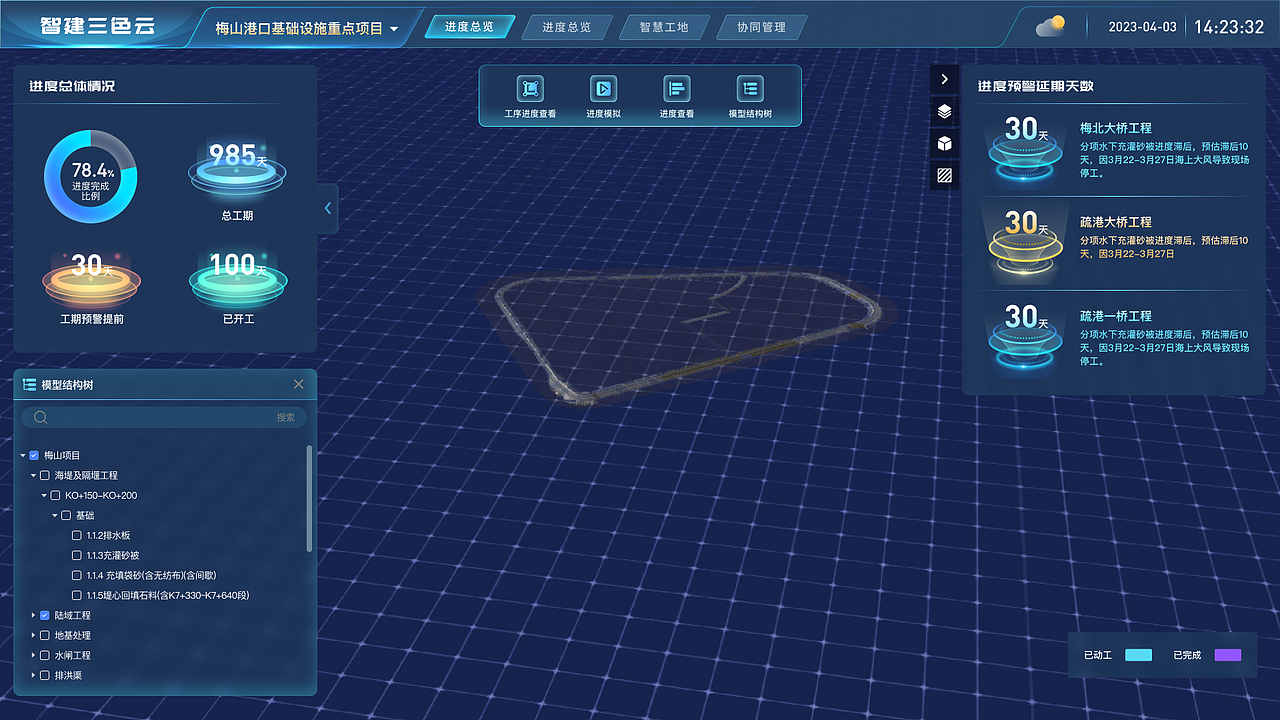Check the 基础 checkbox
1280x720 pixels.
(66, 515)
